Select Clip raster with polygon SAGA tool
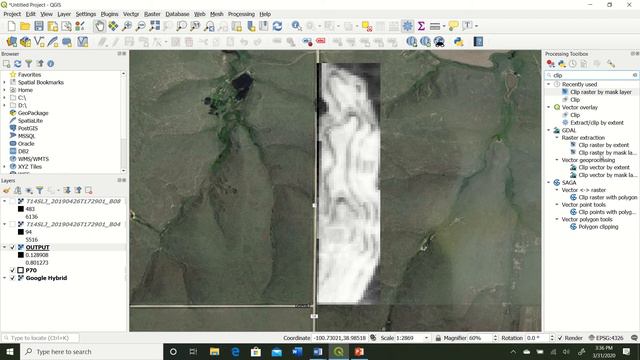Image resolution: width=640 pixels, height=360 pixels. [607, 197]
